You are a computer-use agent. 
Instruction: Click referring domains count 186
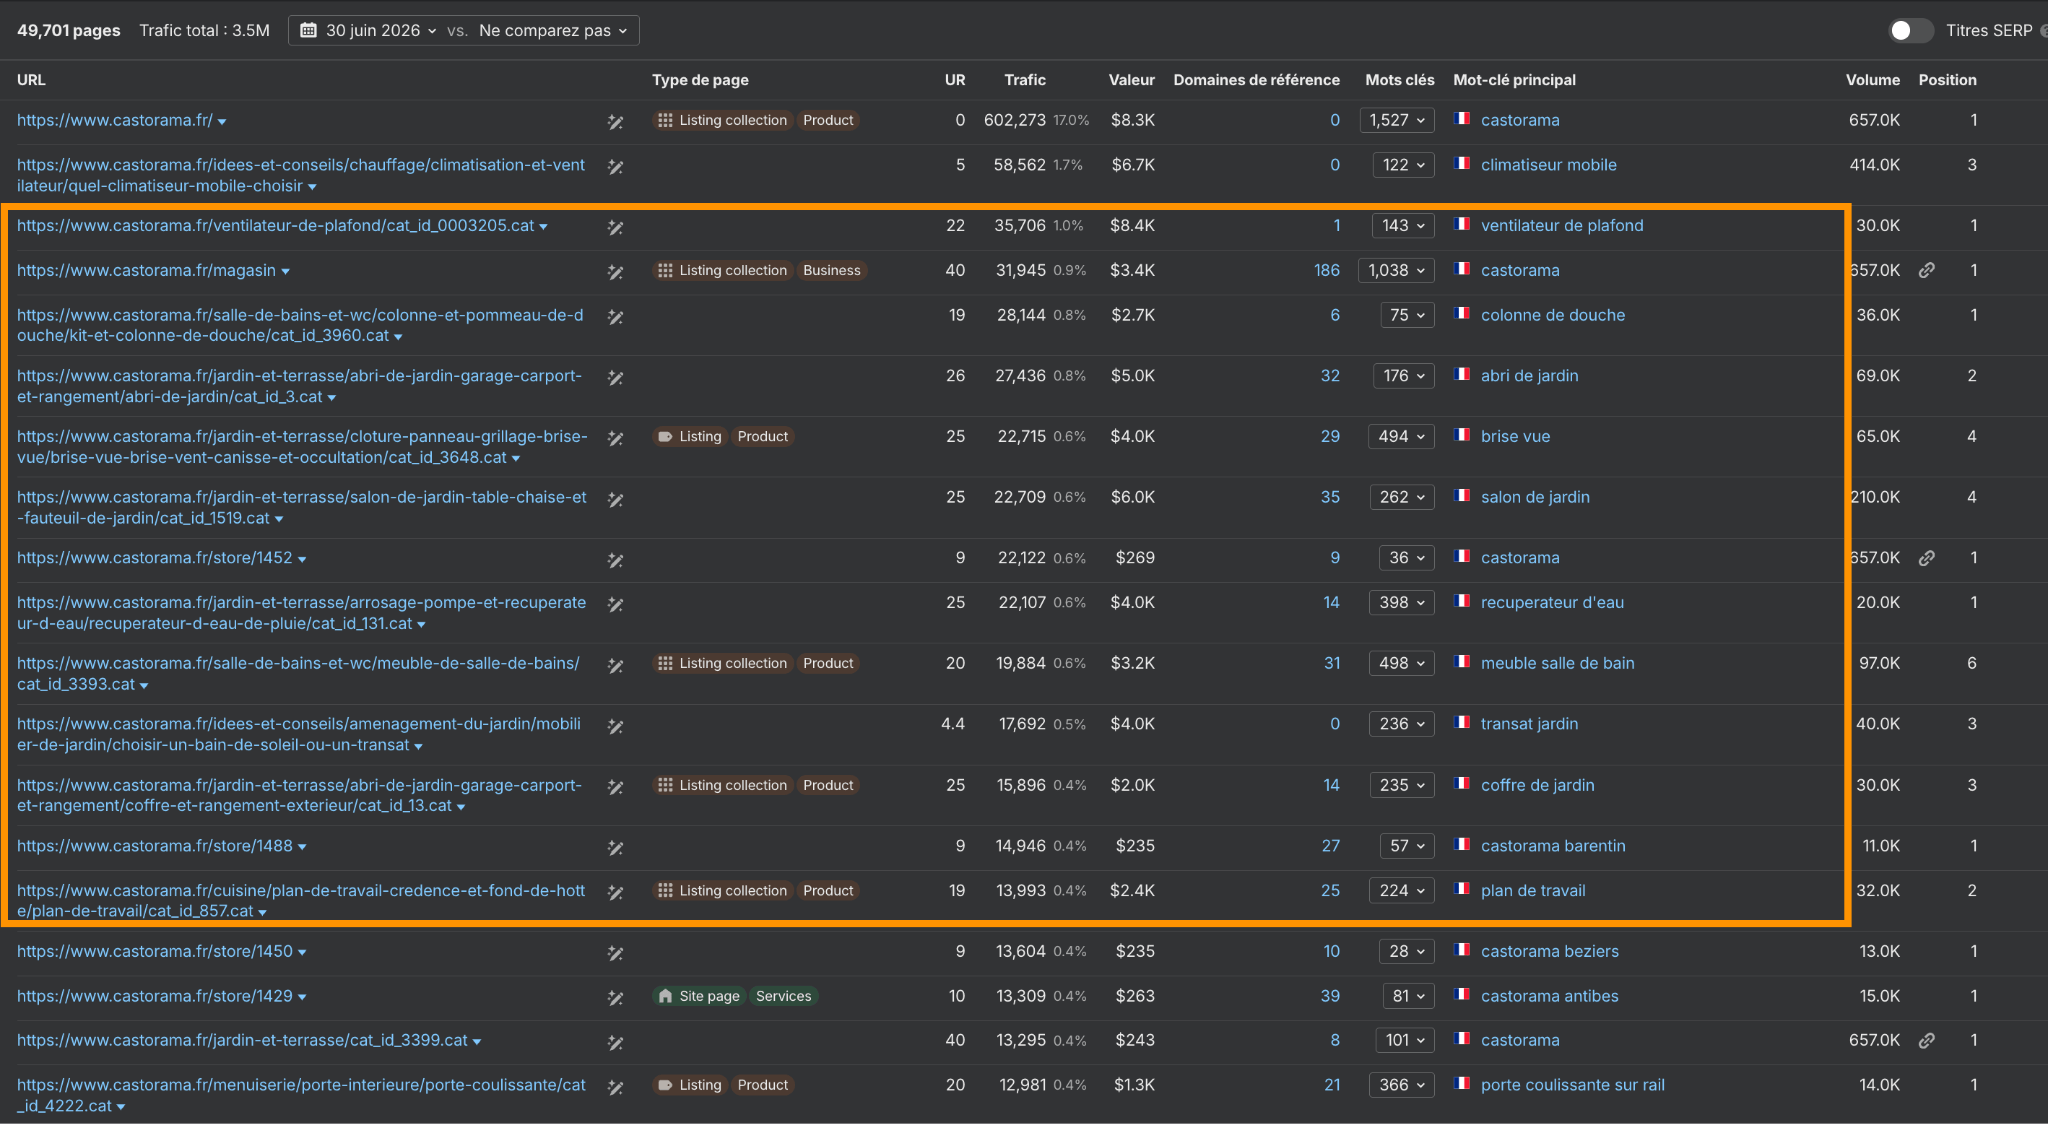click(x=1327, y=270)
